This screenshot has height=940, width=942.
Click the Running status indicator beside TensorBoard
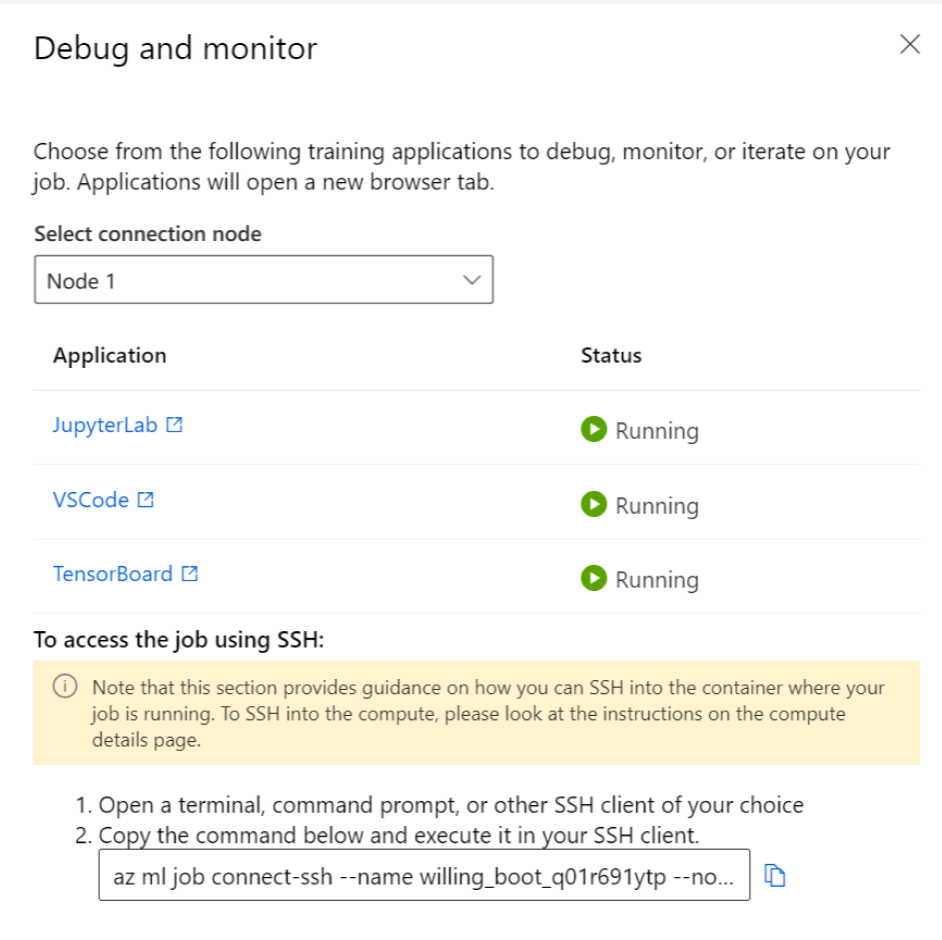pos(592,578)
